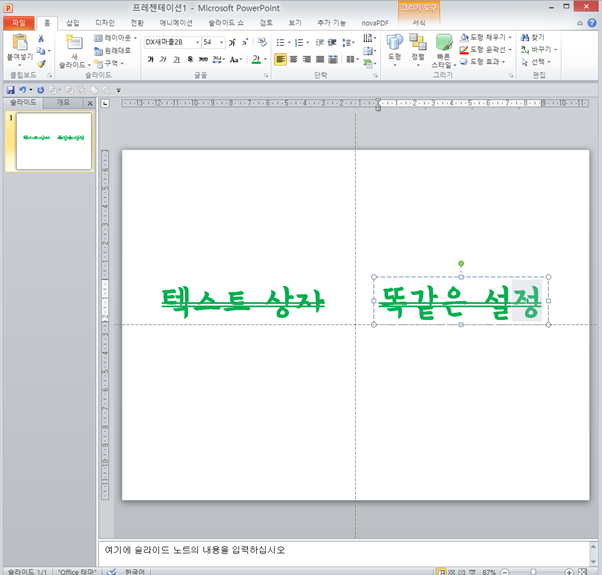Toggle strikethrough text formatting
Viewport: 602px width, 575px height.
[x=203, y=59]
